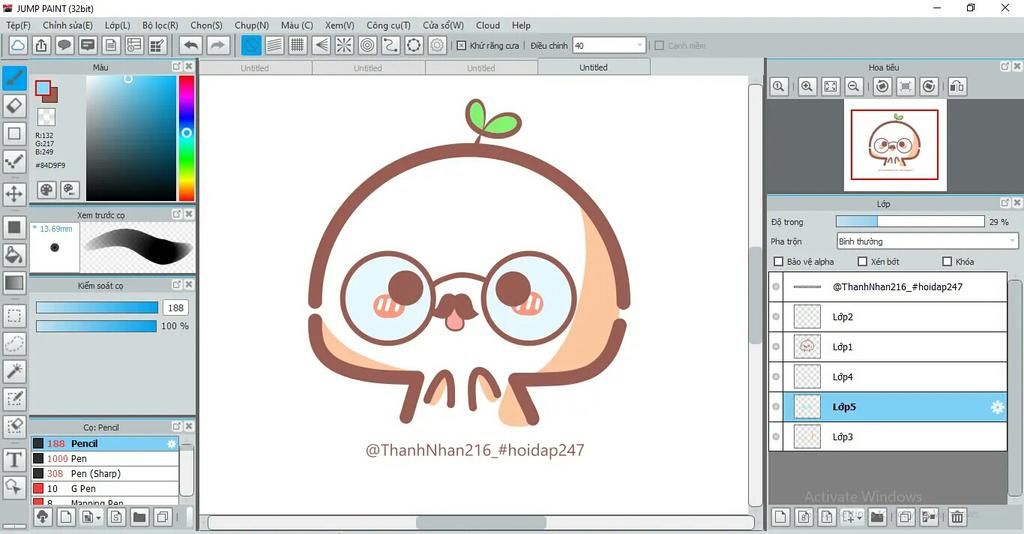This screenshot has height=534, width=1024.
Task: Toggle visibility of Lớp2 layer
Action: coord(776,317)
